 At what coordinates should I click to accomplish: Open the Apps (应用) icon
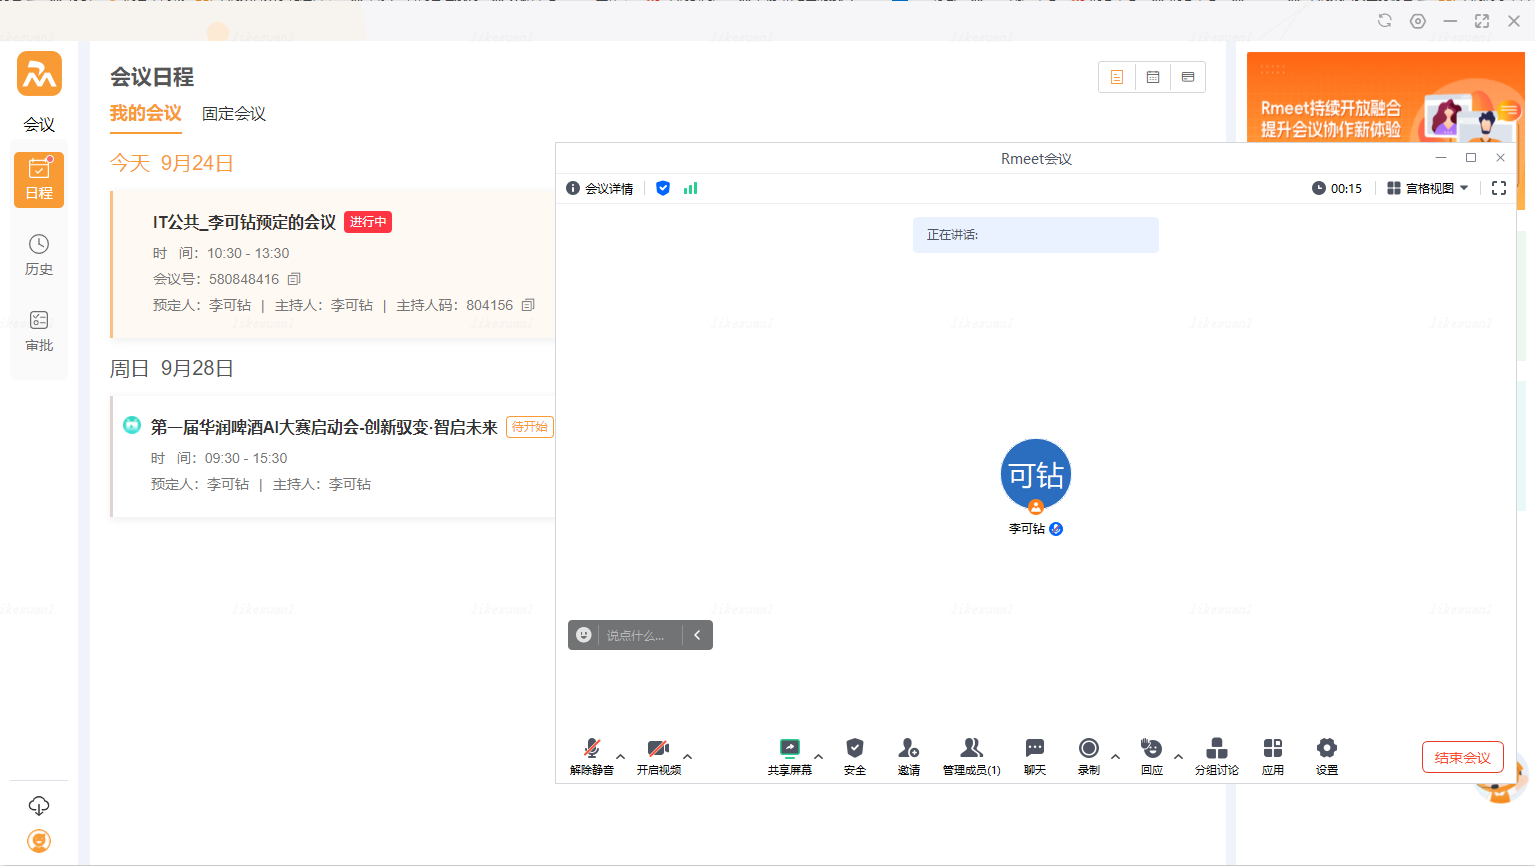click(1272, 755)
